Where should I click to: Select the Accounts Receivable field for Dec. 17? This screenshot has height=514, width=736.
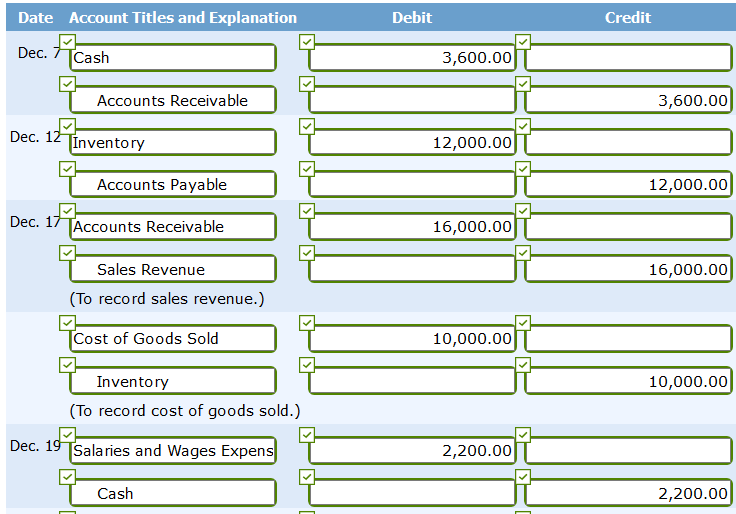tap(173, 227)
